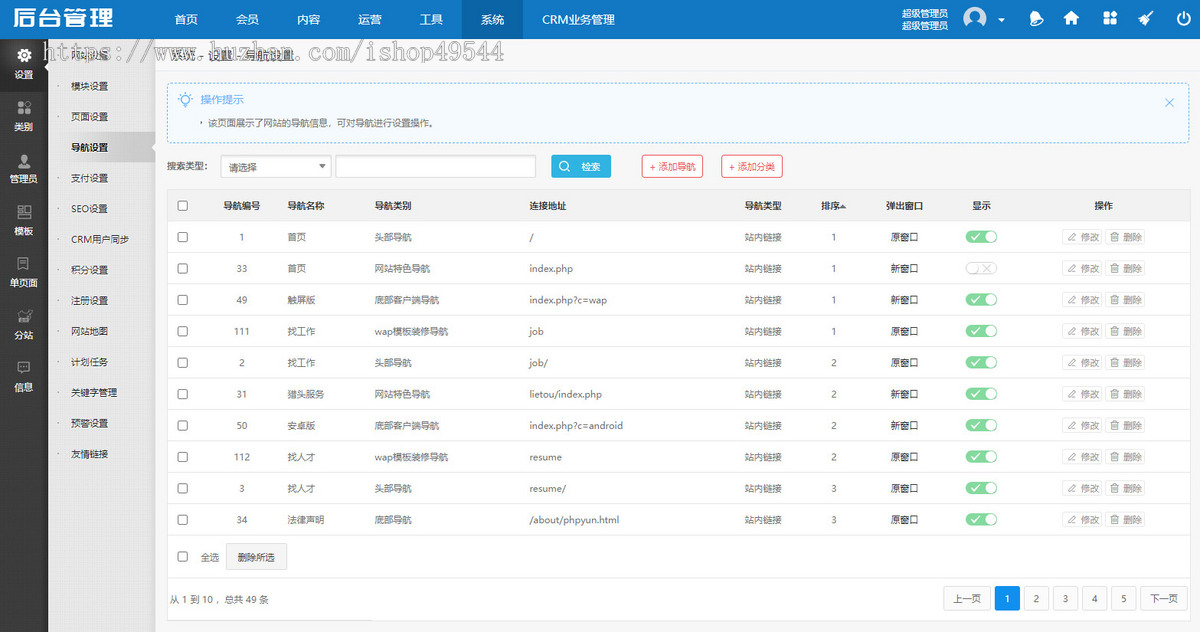Go to the 下一页 page
1200x632 pixels.
point(1164,599)
